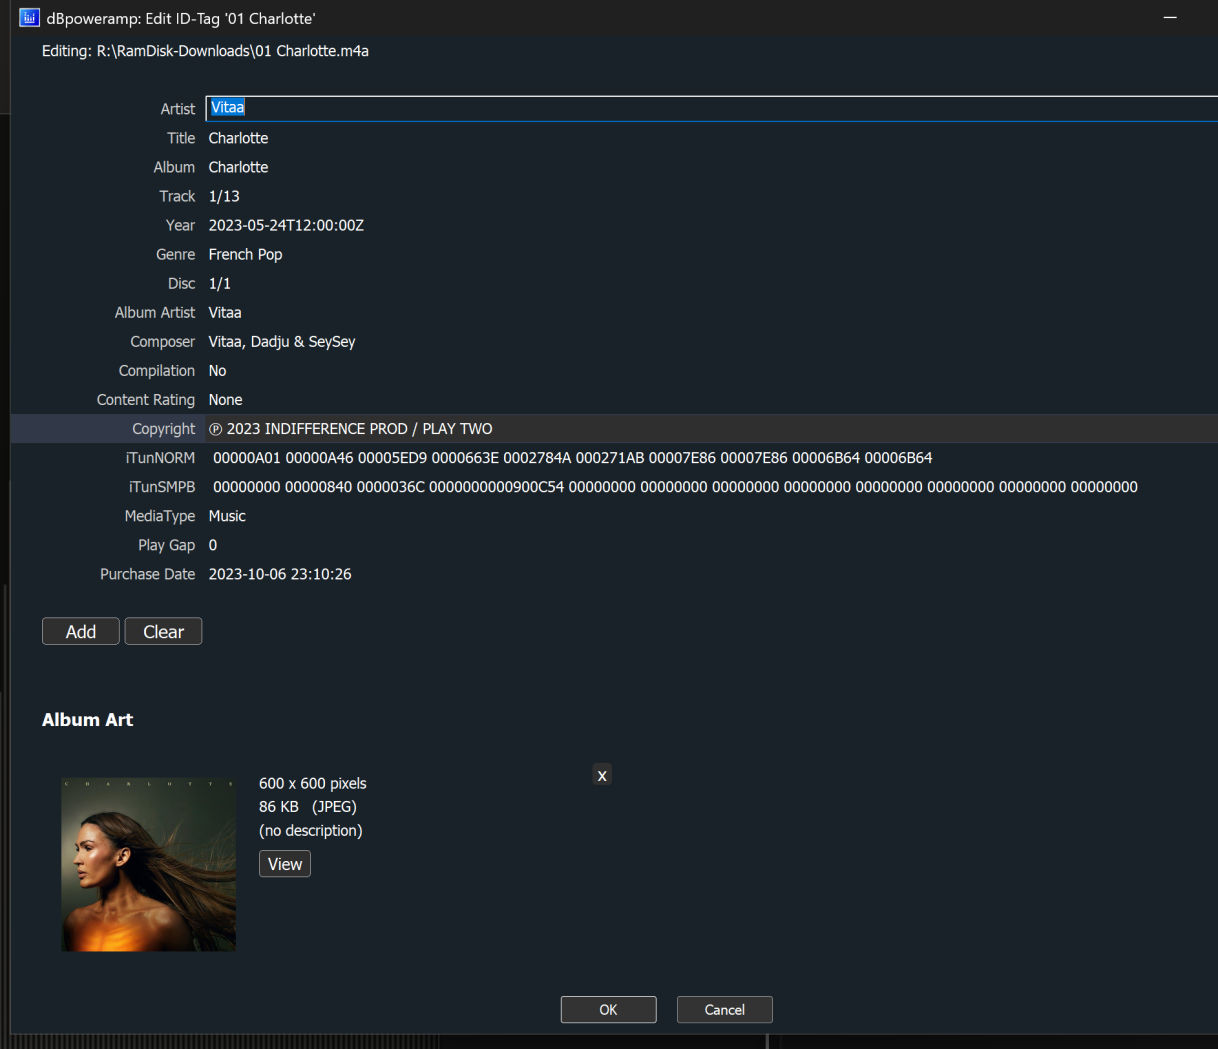Image resolution: width=1218 pixels, height=1049 pixels.
Task: Select the Genre value French Pop
Action: coord(245,254)
